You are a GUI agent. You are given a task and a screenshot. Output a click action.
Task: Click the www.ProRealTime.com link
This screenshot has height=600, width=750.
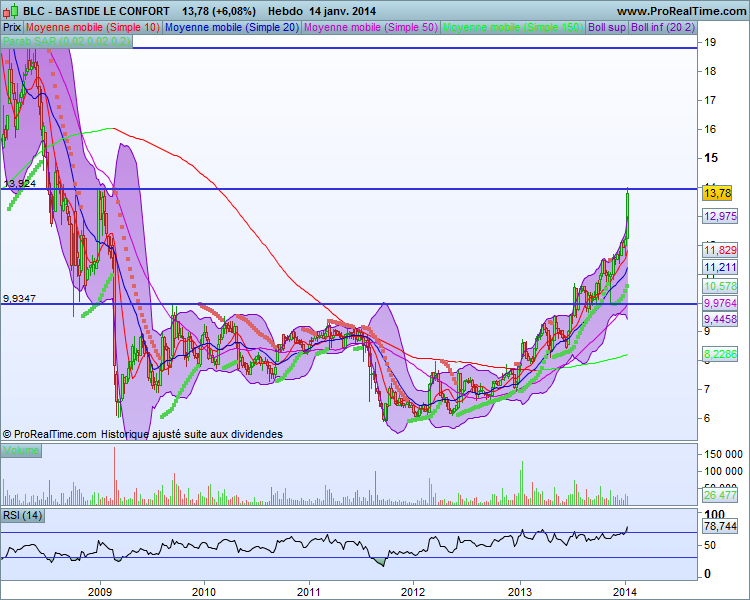[x=682, y=11]
